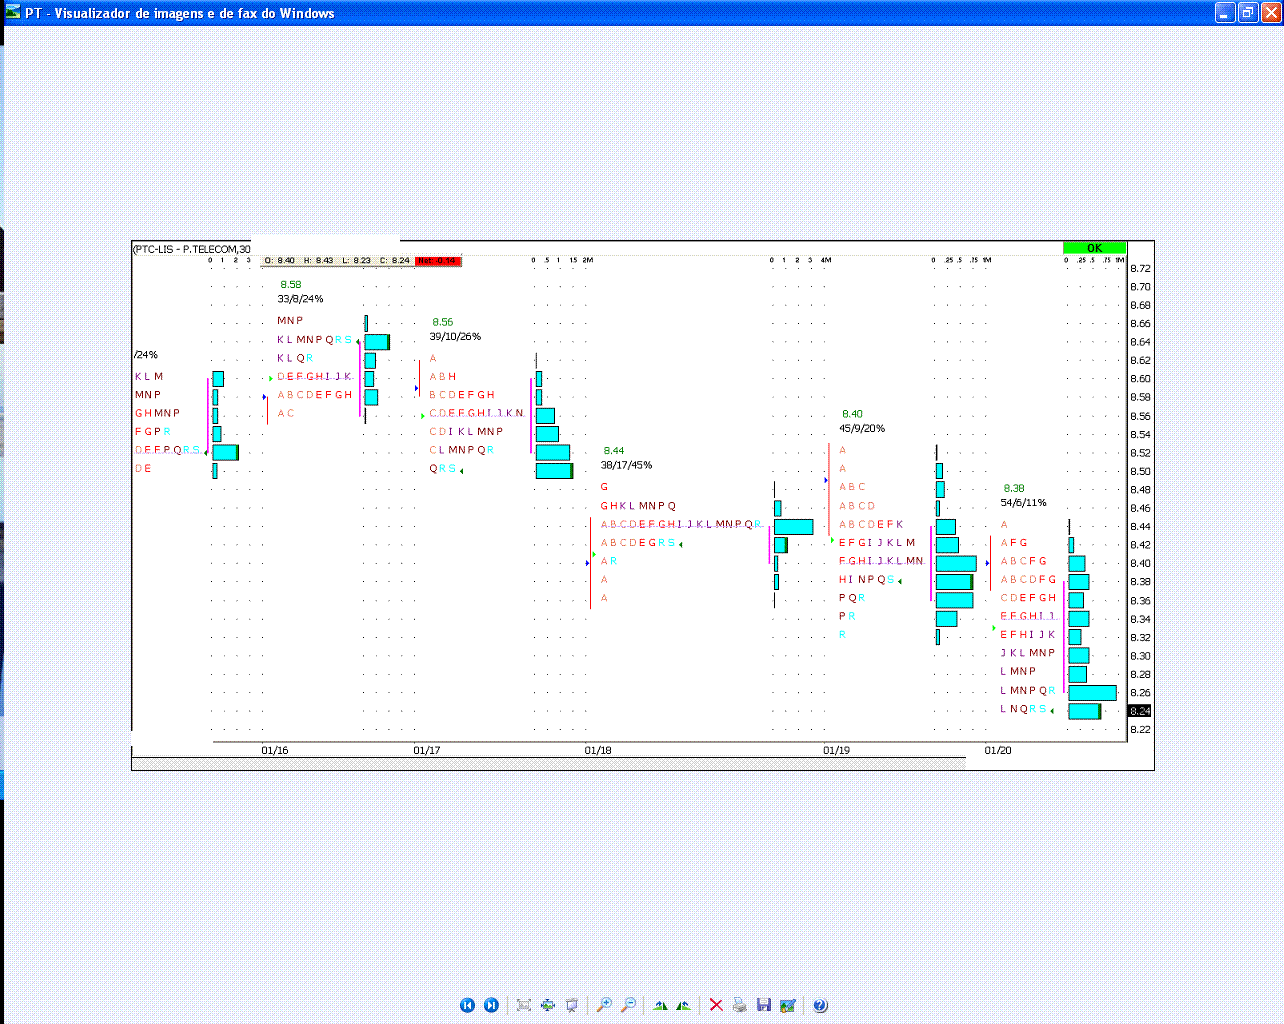Click the 54/6/11% statistic
Viewport: 1284px width, 1024px height.
coord(1024,503)
